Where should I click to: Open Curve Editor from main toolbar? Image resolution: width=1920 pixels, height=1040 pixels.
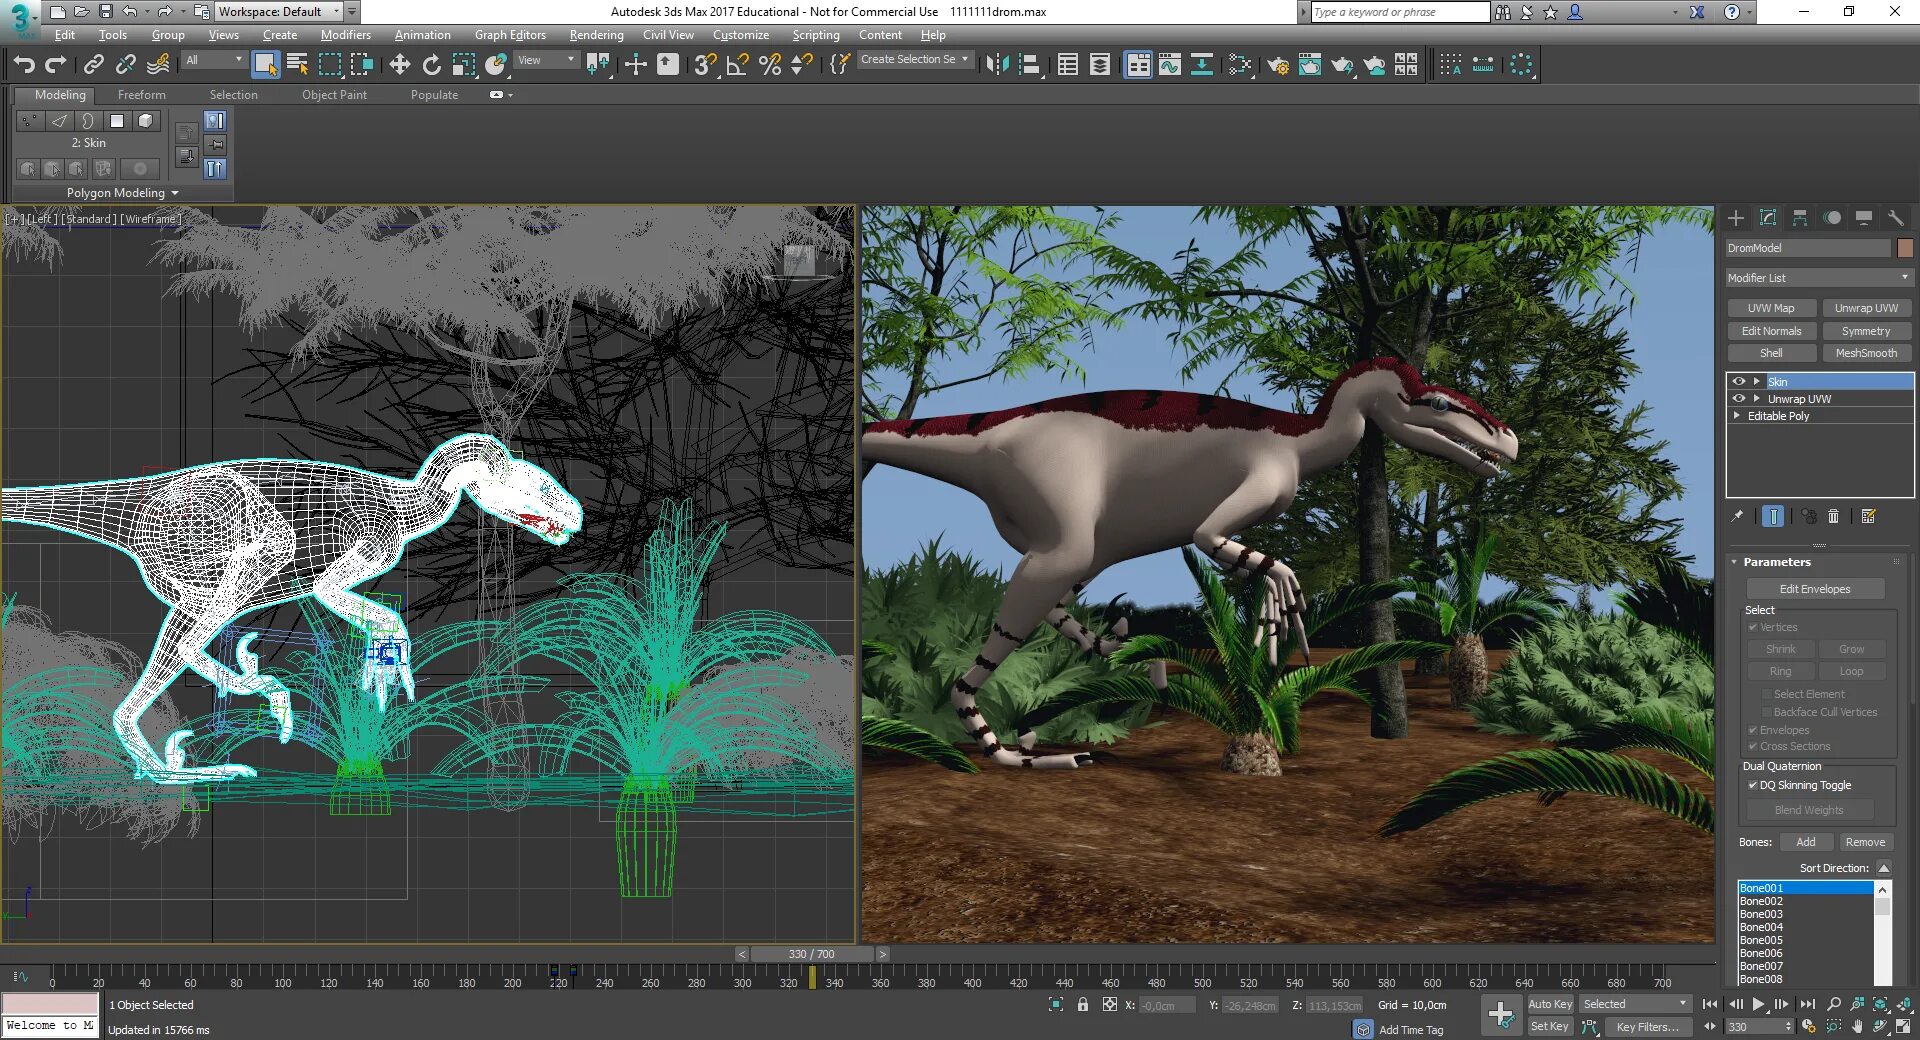click(1169, 65)
